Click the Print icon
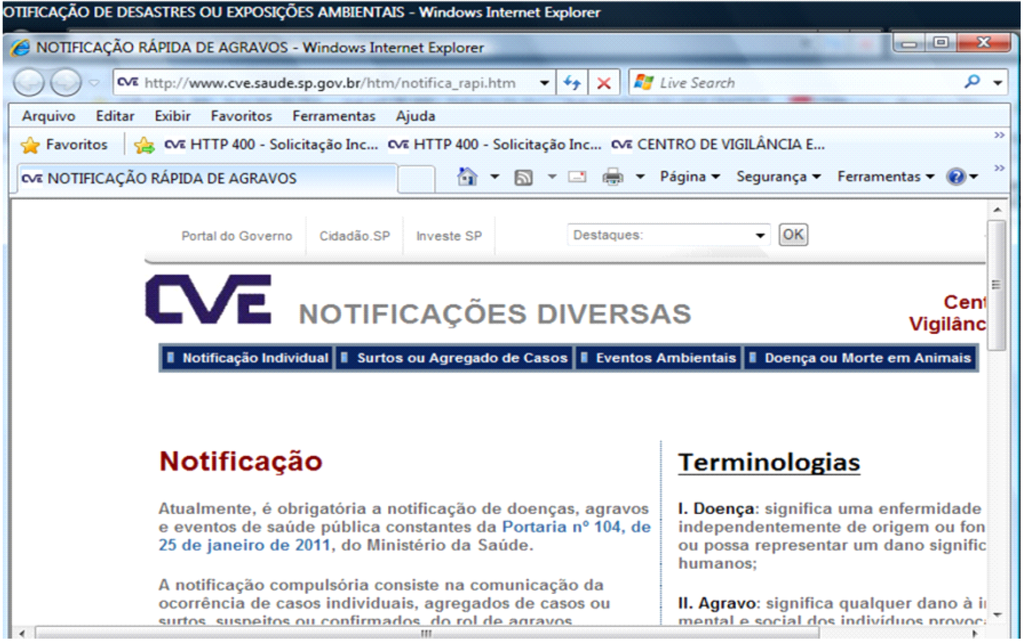 613,176
